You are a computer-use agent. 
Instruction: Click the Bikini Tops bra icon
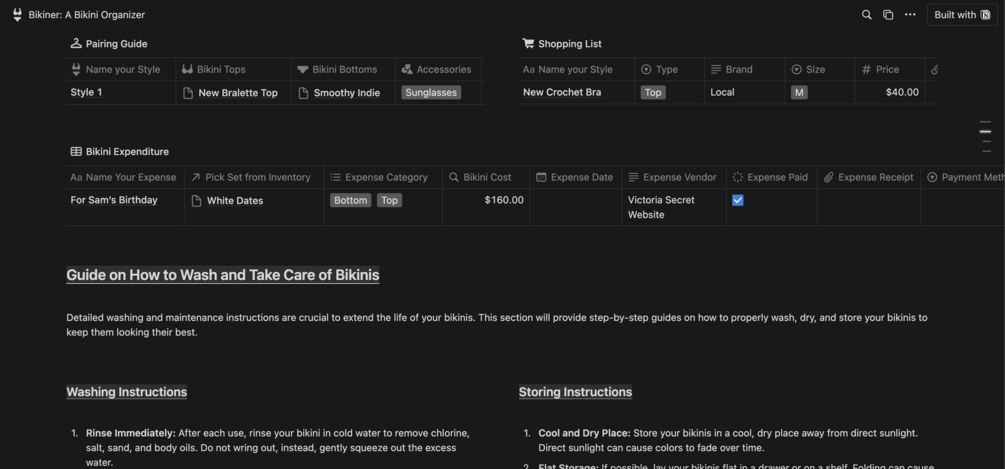187,69
